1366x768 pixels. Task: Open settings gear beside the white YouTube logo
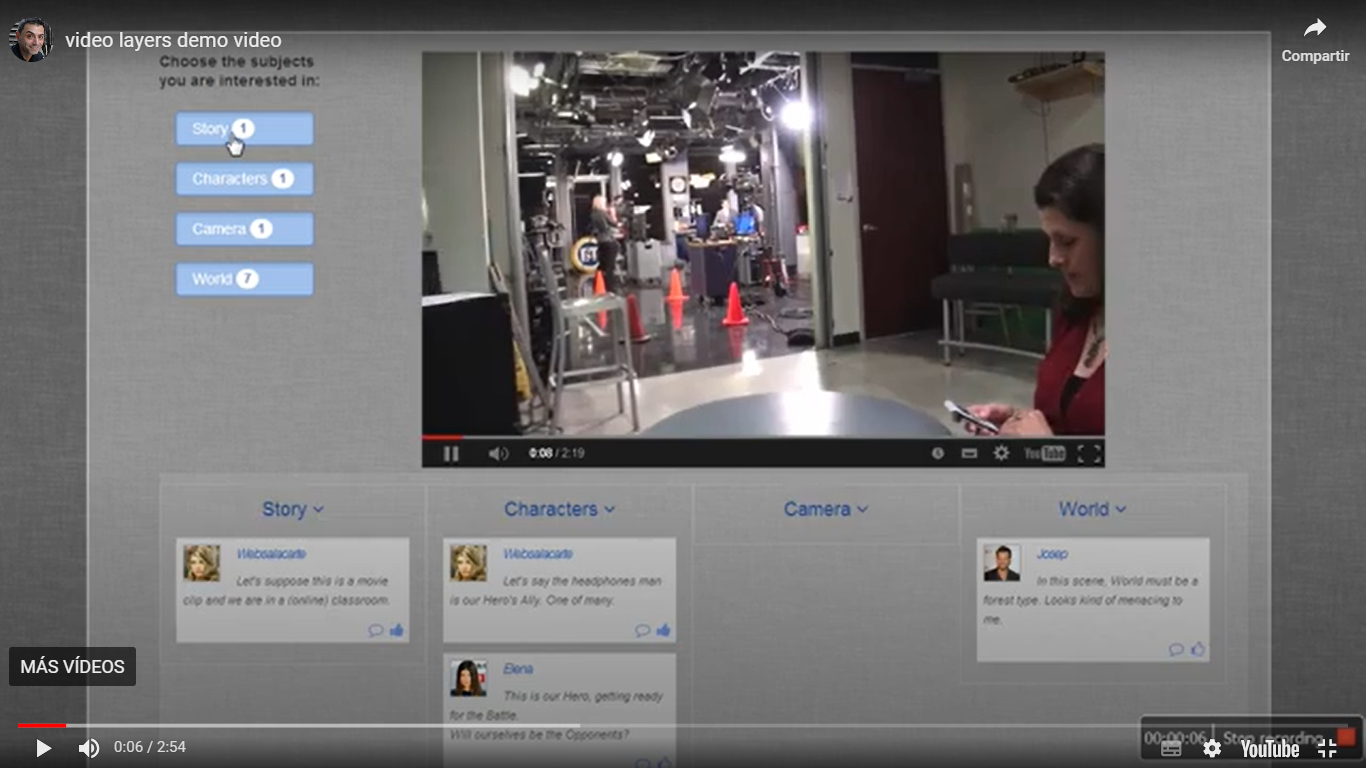point(1212,748)
